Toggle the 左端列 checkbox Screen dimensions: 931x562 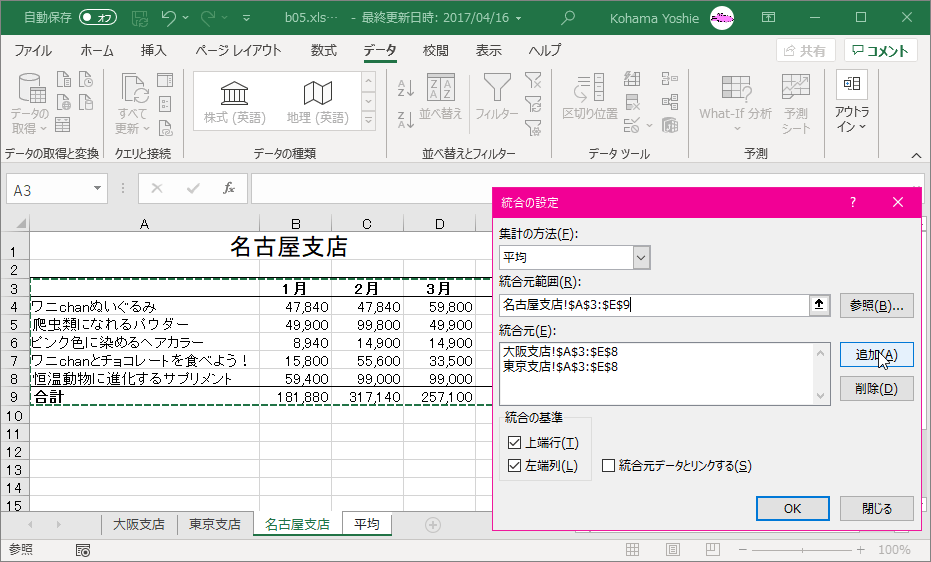(515, 465)
